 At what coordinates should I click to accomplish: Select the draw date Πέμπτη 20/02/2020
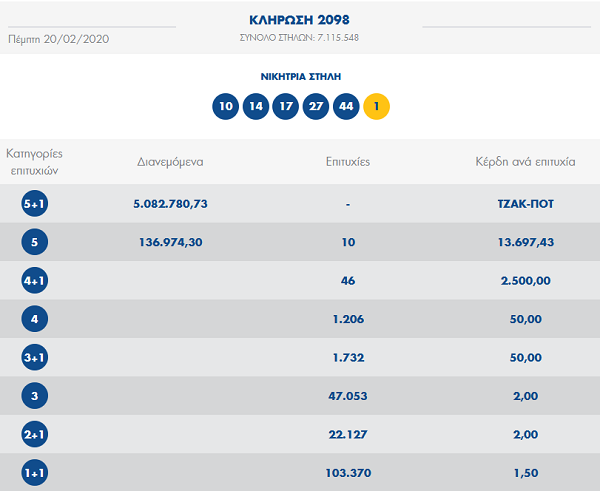point(58,38)
